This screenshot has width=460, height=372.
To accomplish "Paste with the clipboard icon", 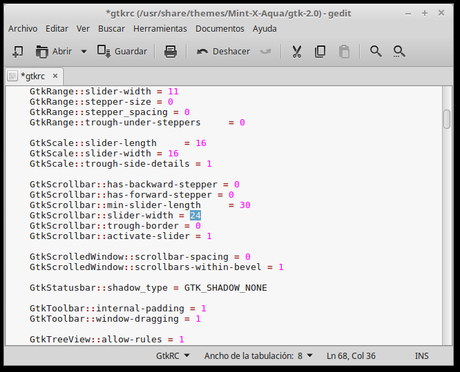I will tap(344, 52).
